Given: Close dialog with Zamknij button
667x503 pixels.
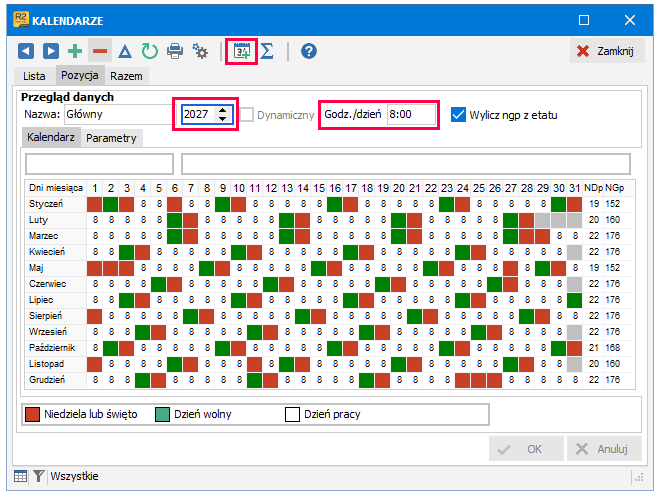Looking at the screenshot, I should tap(607, 51).
